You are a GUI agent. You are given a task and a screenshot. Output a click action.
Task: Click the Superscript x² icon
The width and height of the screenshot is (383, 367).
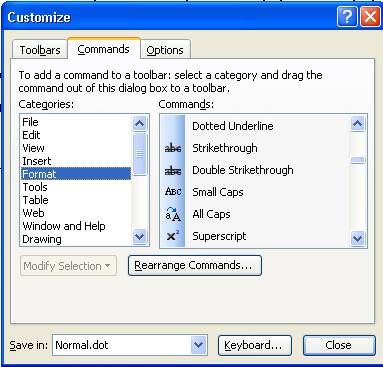click(x=172, y=236)
